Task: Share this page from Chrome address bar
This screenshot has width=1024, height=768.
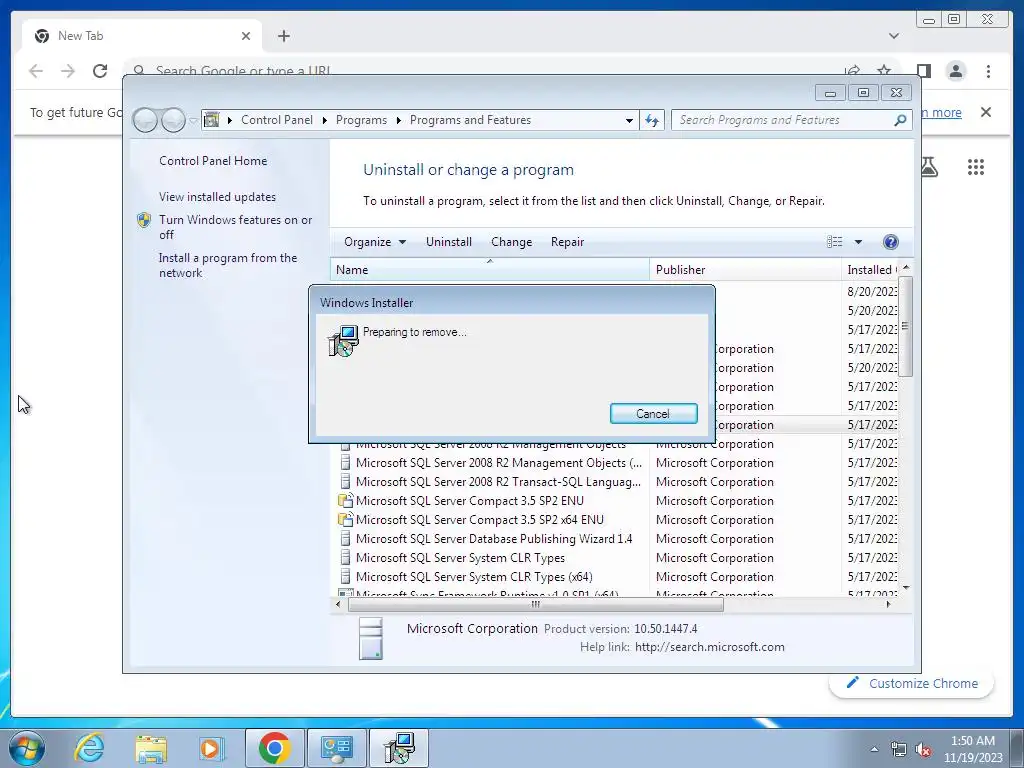Action: tap(852, 71)
